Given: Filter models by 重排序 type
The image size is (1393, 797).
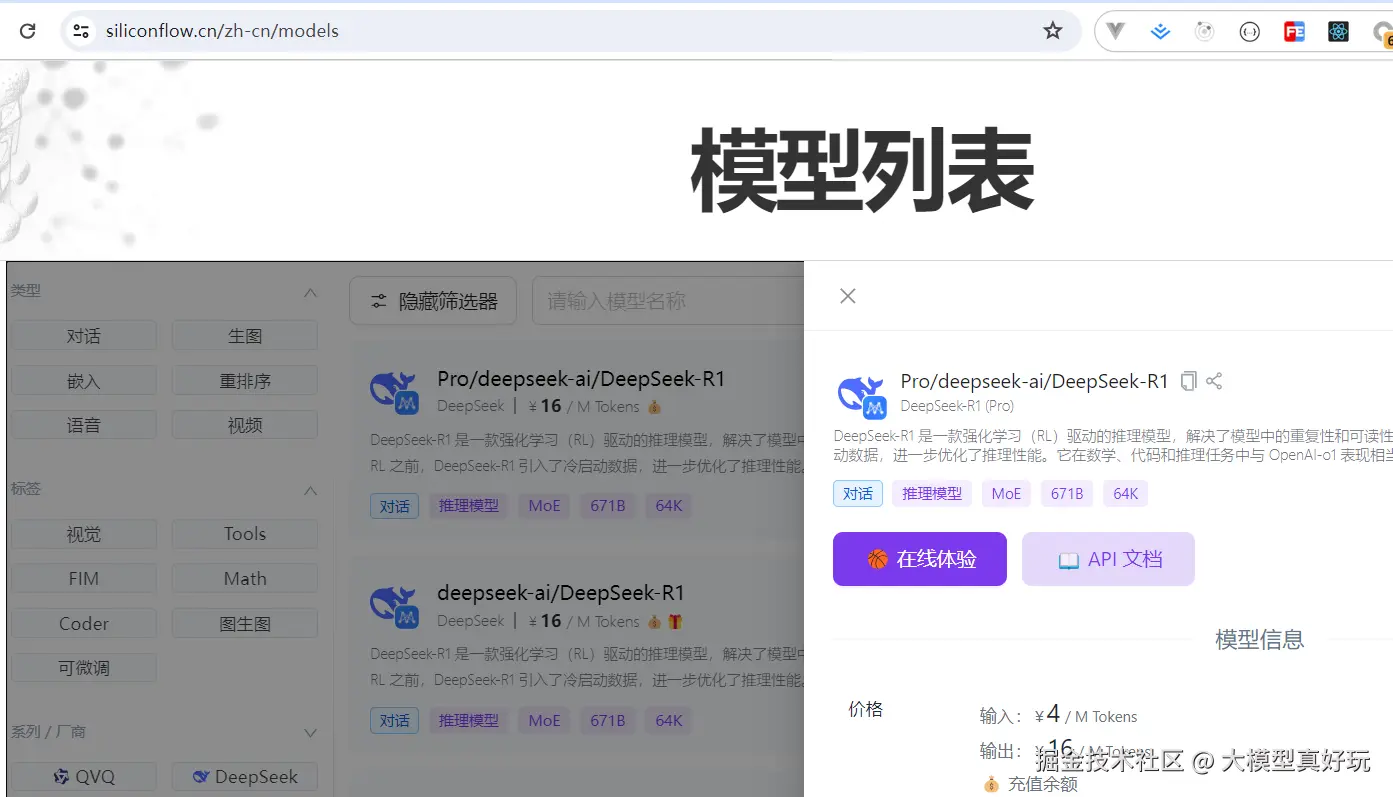Looking at the screenshot, I should click(245, 381).
